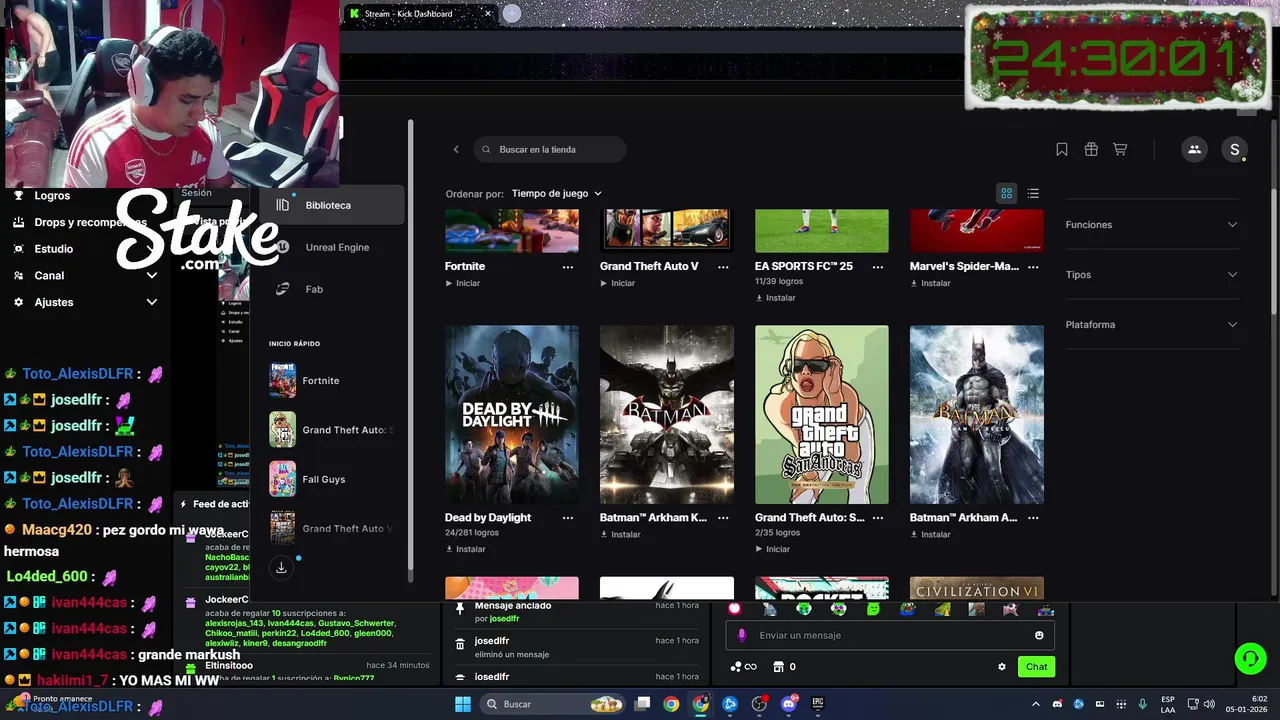
Task: Install Marvel's Spider-Man
Action: 930,283
